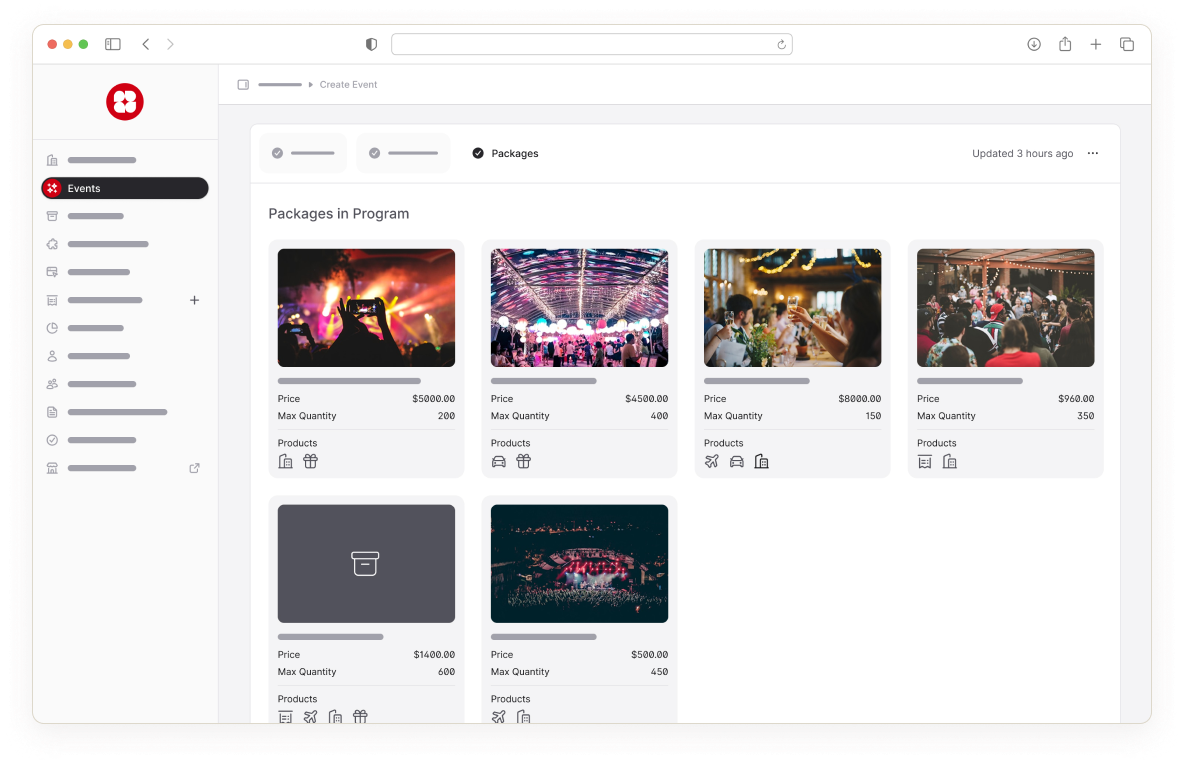Reload page using the refresh icon
Screen dimensions: 1184x764
point(781,44)
